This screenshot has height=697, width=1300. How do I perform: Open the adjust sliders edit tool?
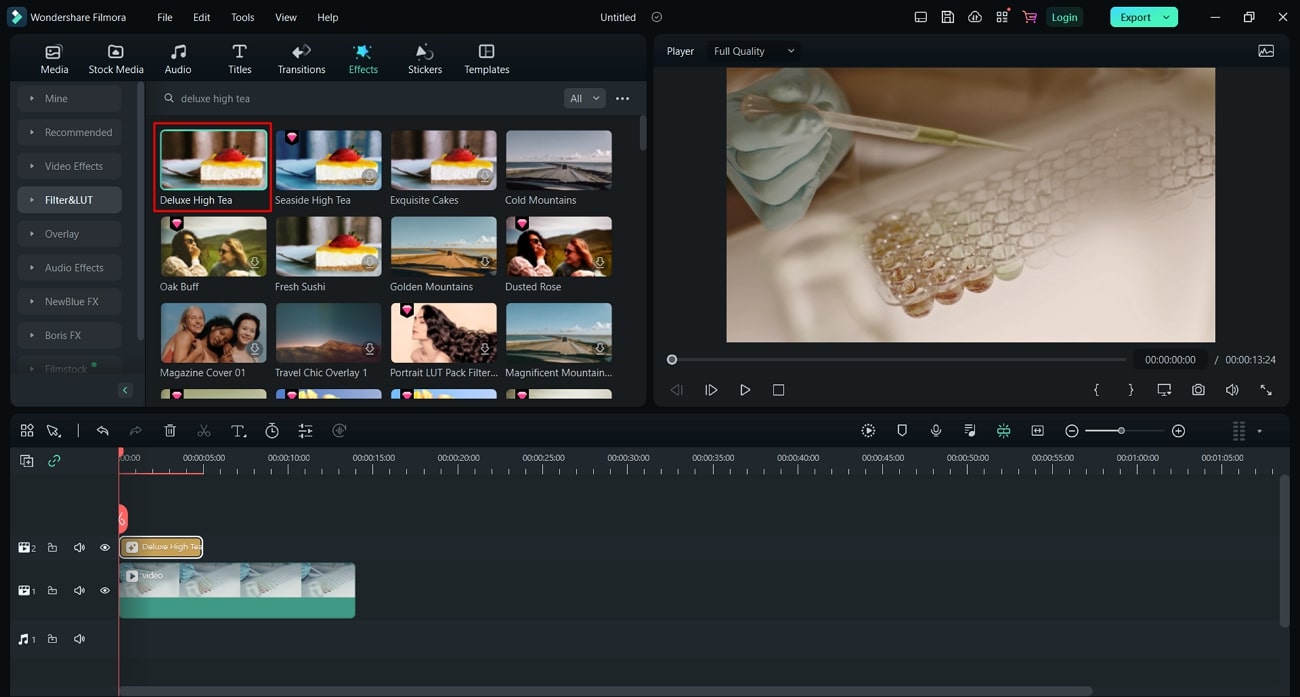coord(306,431)
